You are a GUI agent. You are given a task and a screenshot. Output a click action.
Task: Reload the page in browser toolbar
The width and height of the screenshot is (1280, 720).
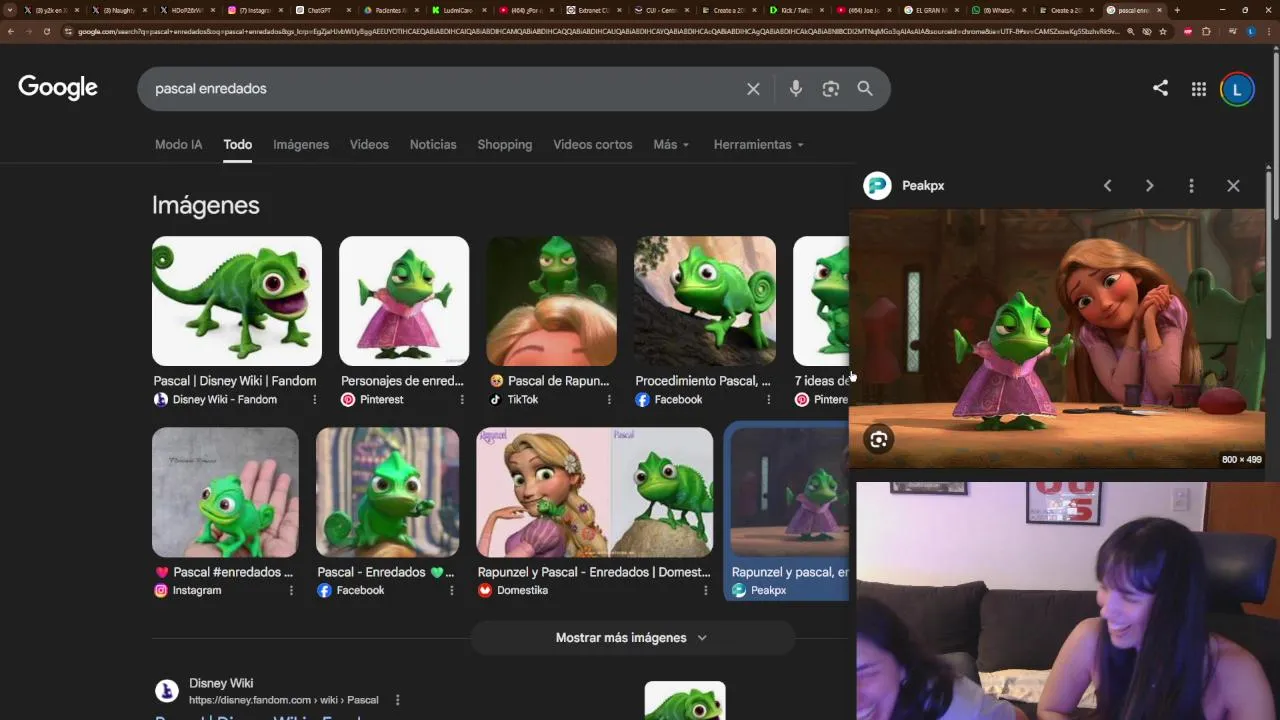pyautogui.click(x=46, y=31)
